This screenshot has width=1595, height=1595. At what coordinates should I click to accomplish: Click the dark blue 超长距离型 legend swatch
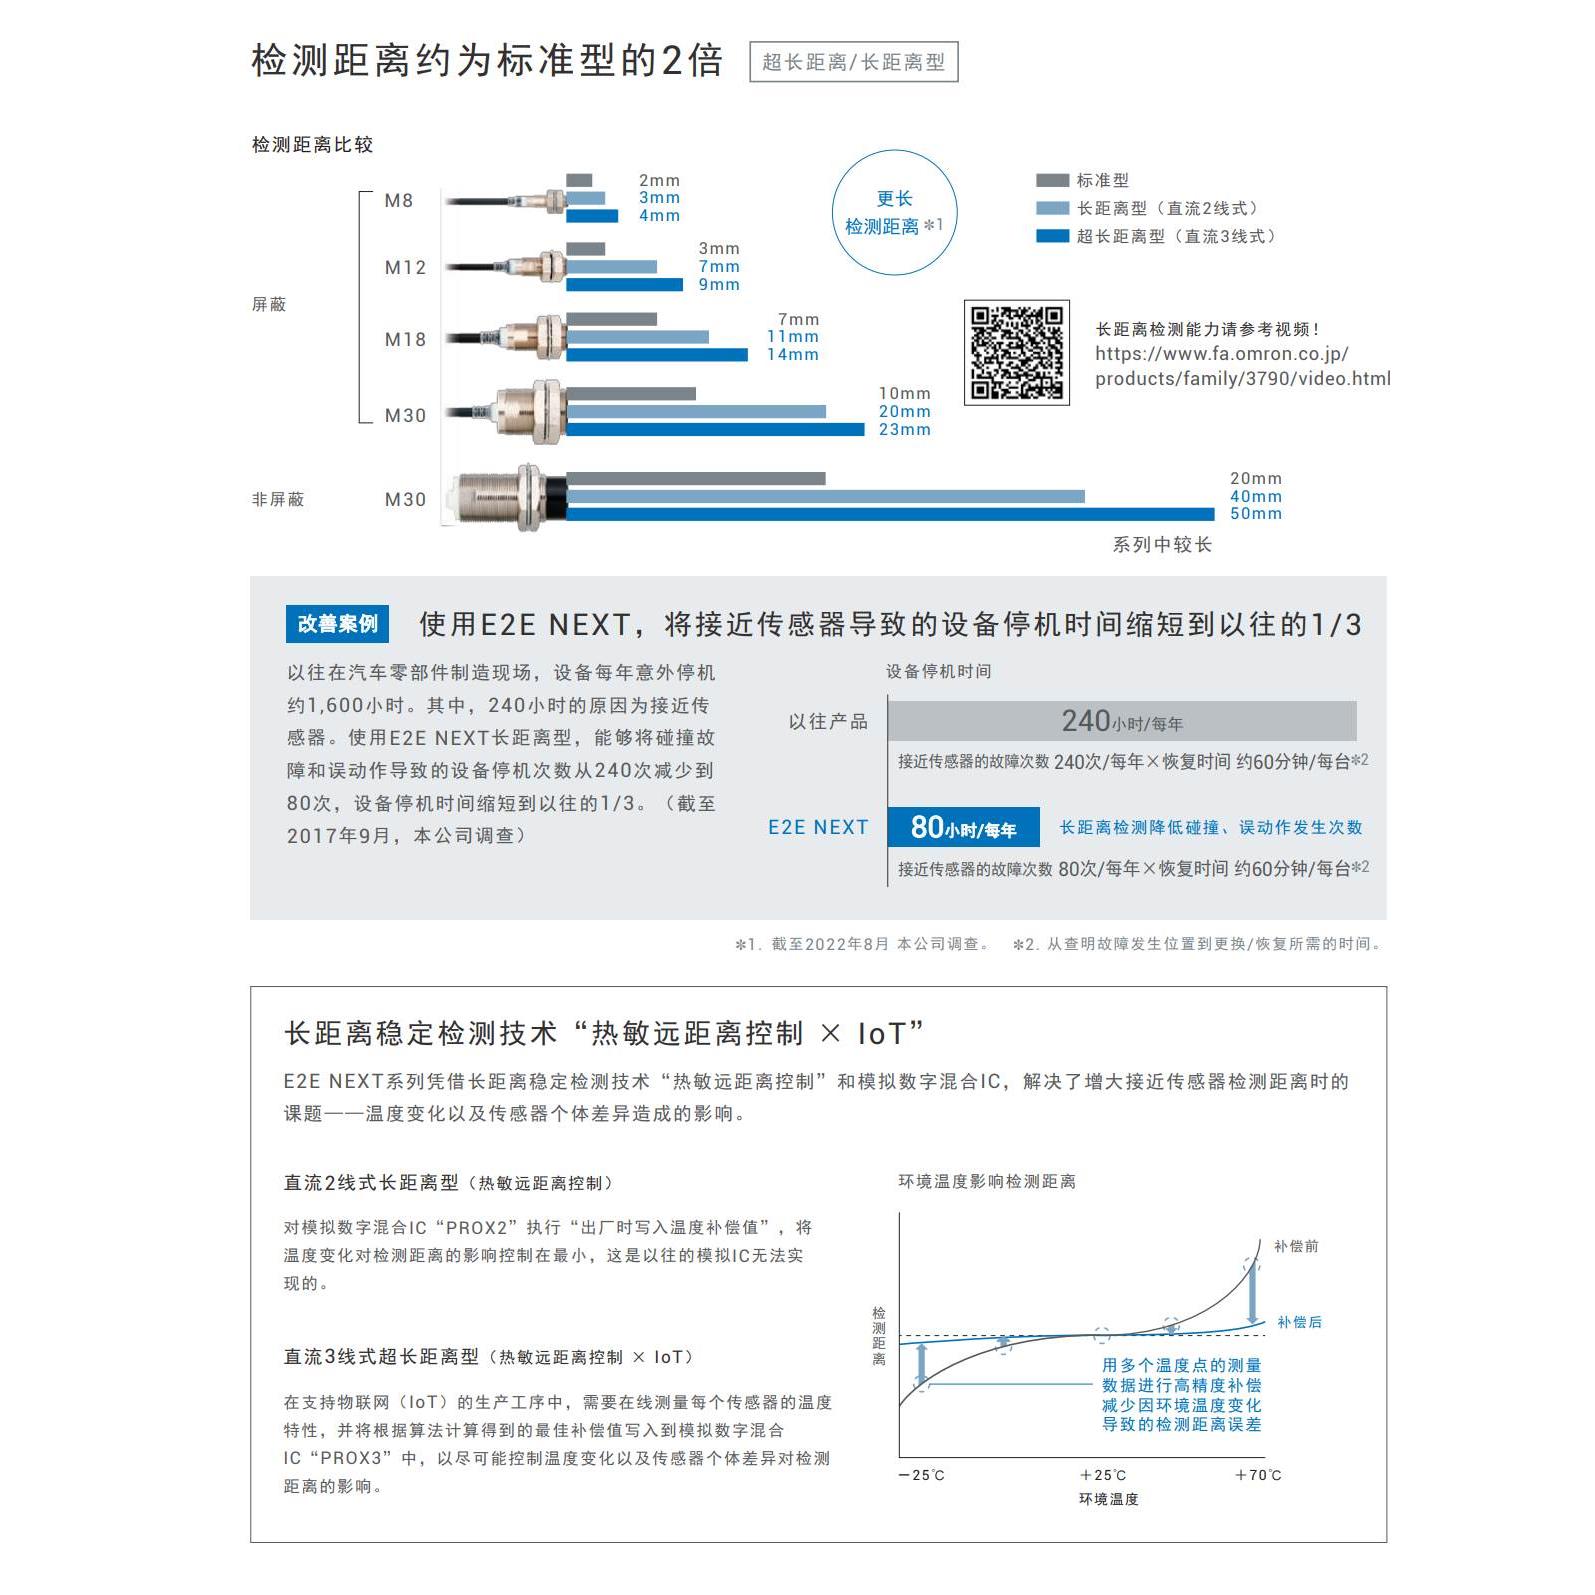1052,236
